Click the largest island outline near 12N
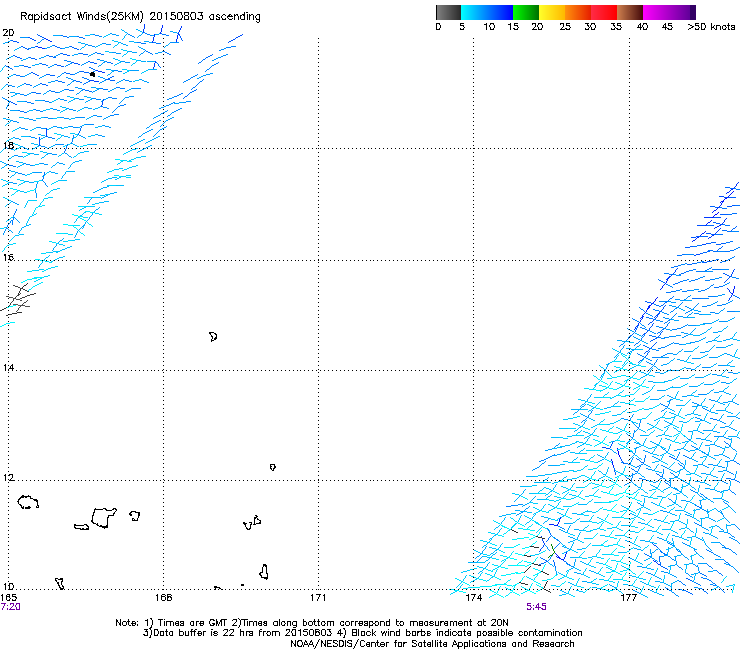This screenshot has width=740, height=650. (x=103, y=518)
